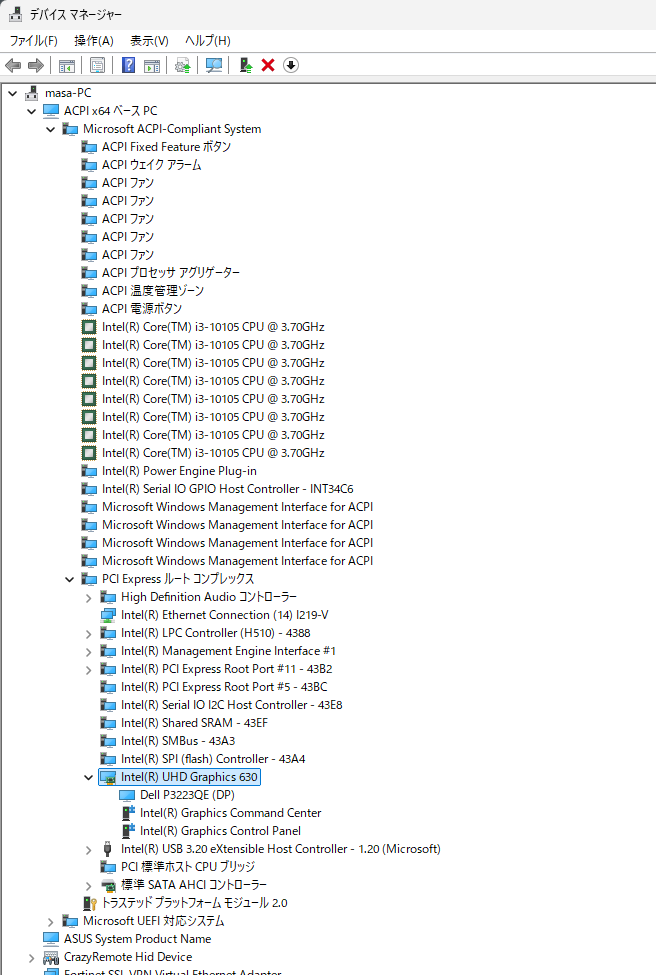Viewport: 656px width, 975px height.
Task: Expand PCI Express Root Port #11 node
Action: [88, 670]
